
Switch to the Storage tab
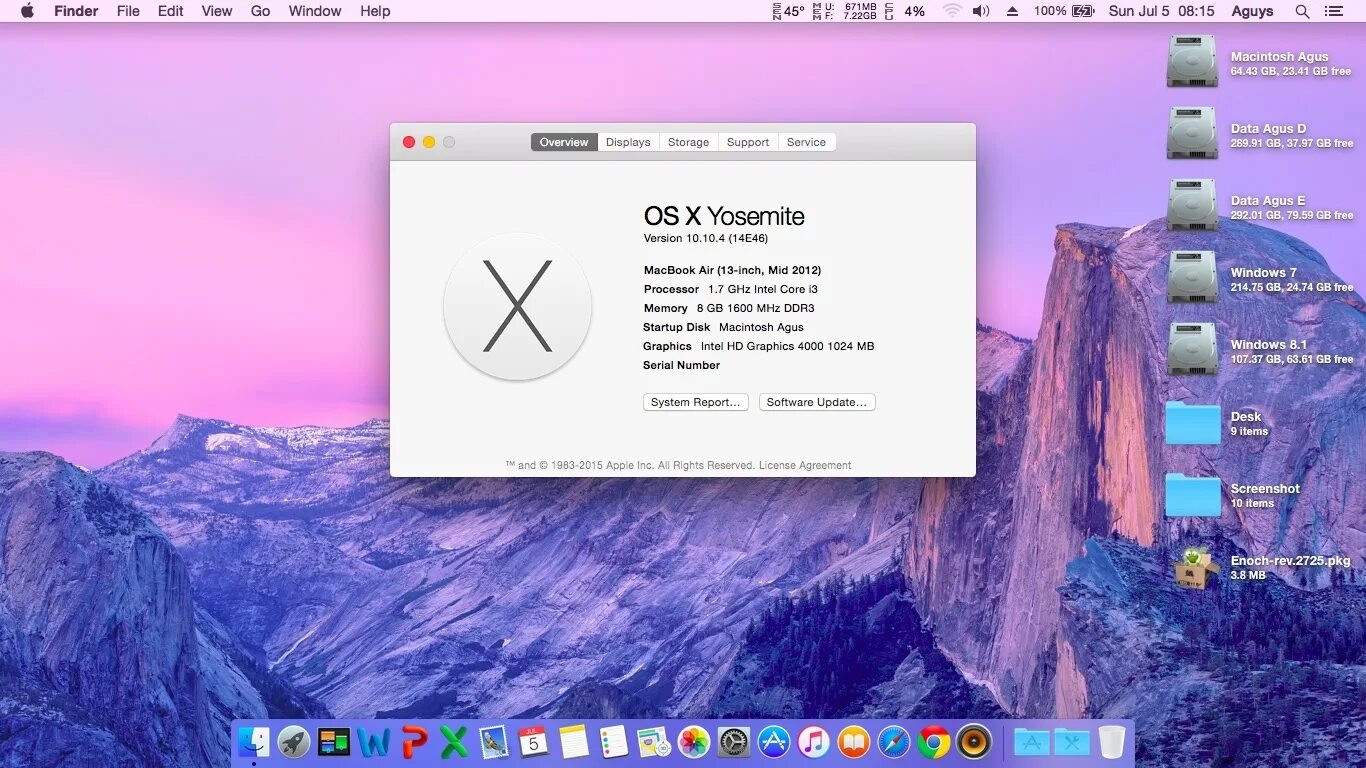pyautogui.click(x=688, y=142)
